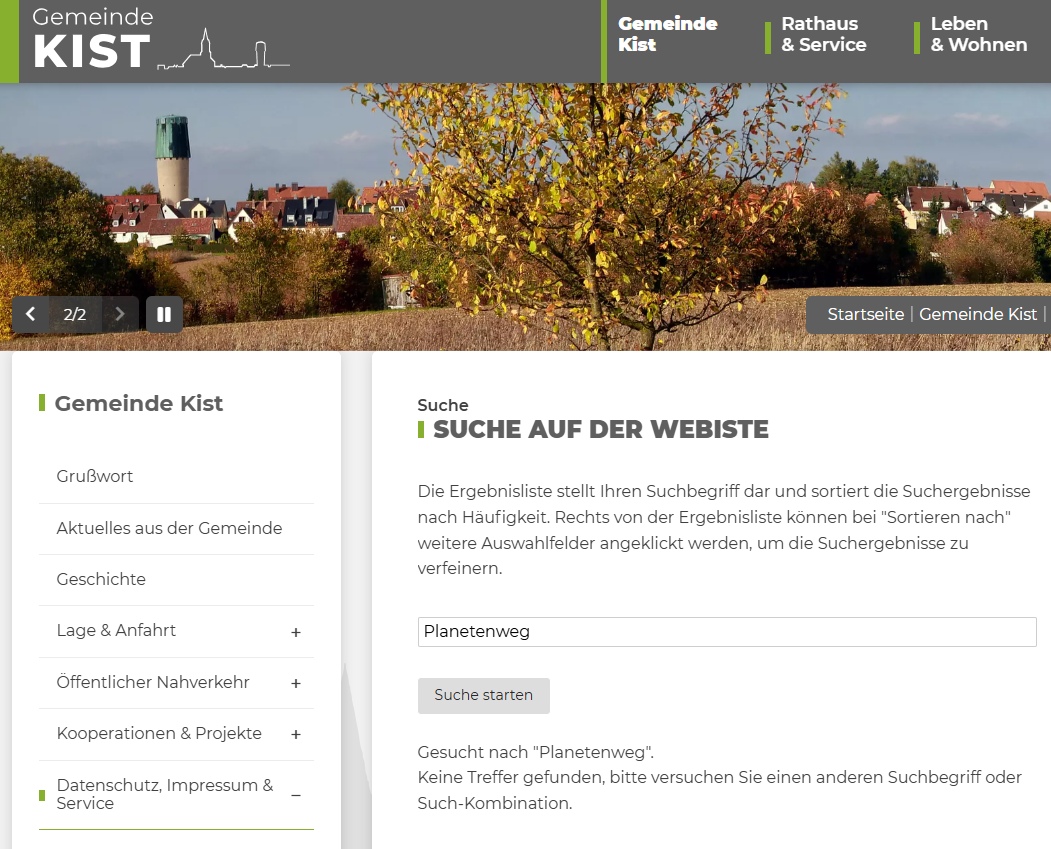Focus the search field containing Planetenweg
1051x849 pixels.
(726, 632)
